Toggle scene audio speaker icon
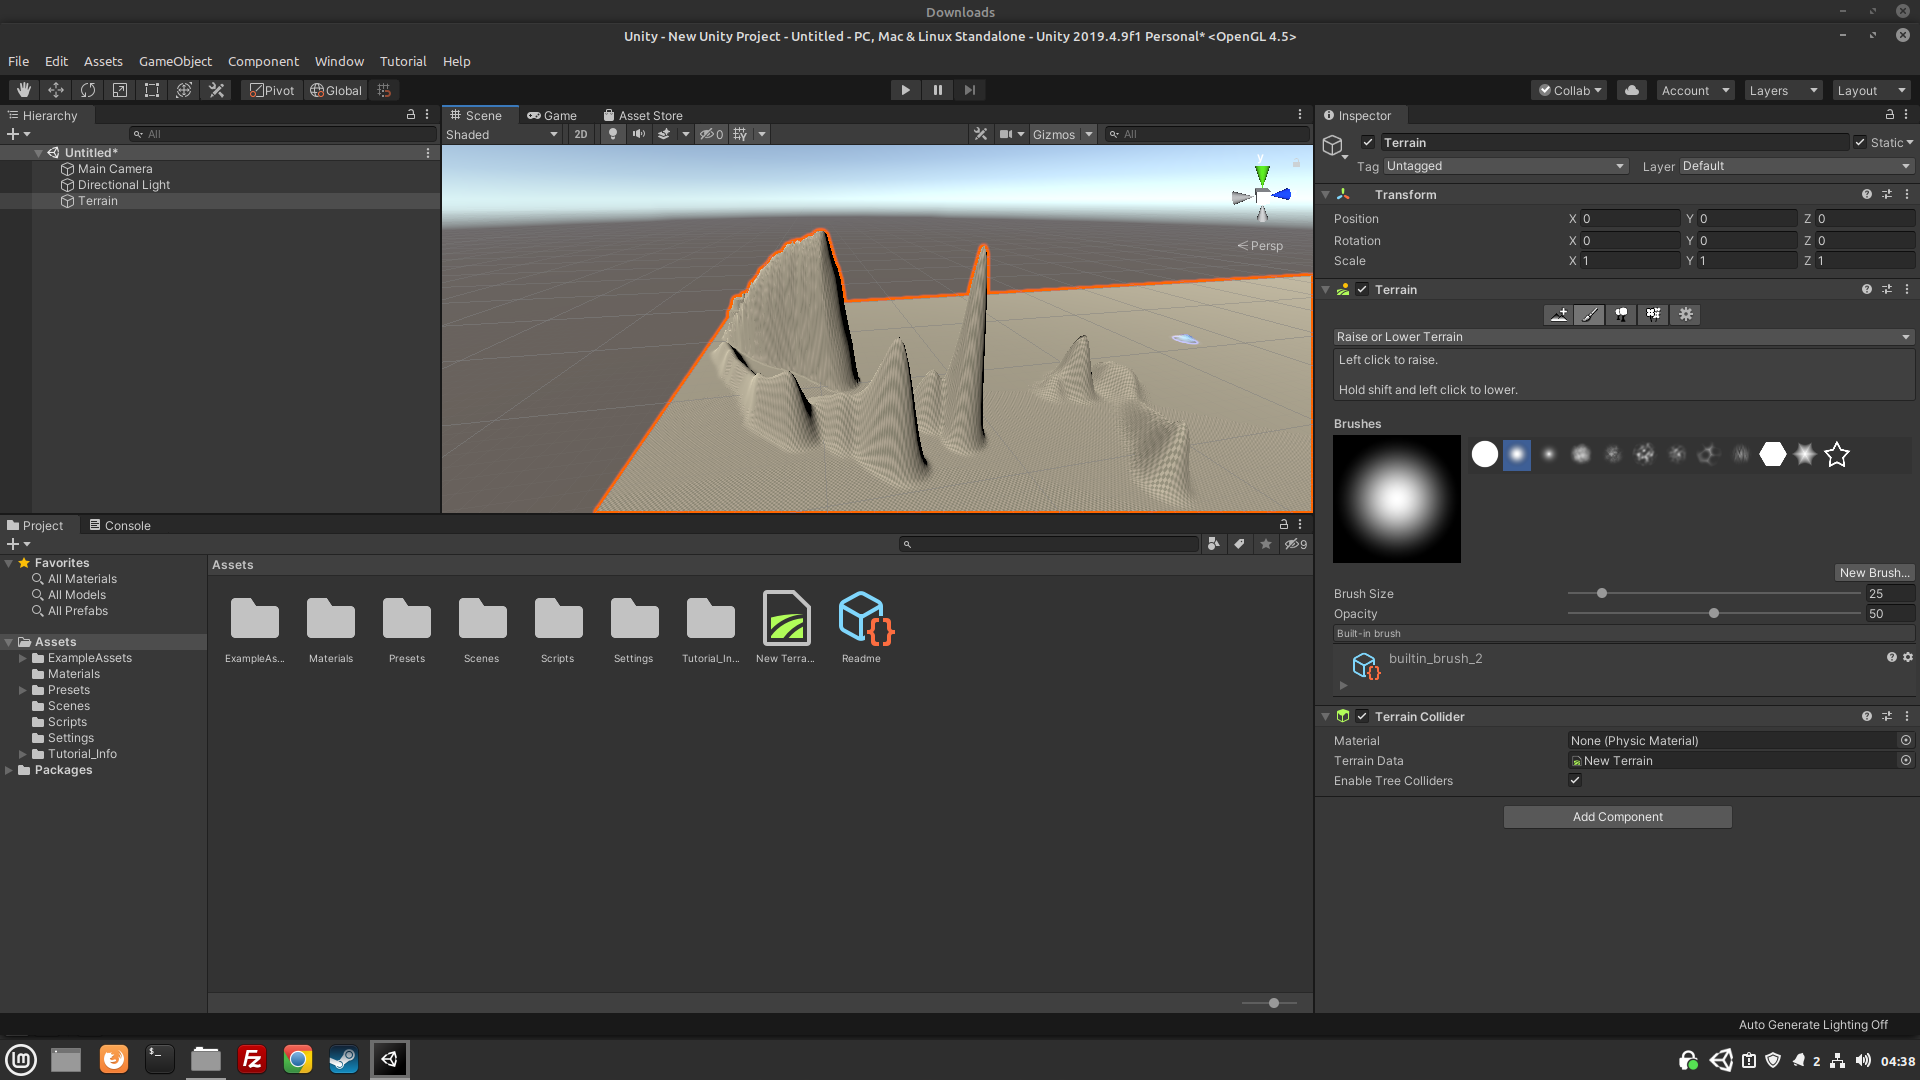The height and width of the screenshot is (1080, 1920). pos(639,134)
